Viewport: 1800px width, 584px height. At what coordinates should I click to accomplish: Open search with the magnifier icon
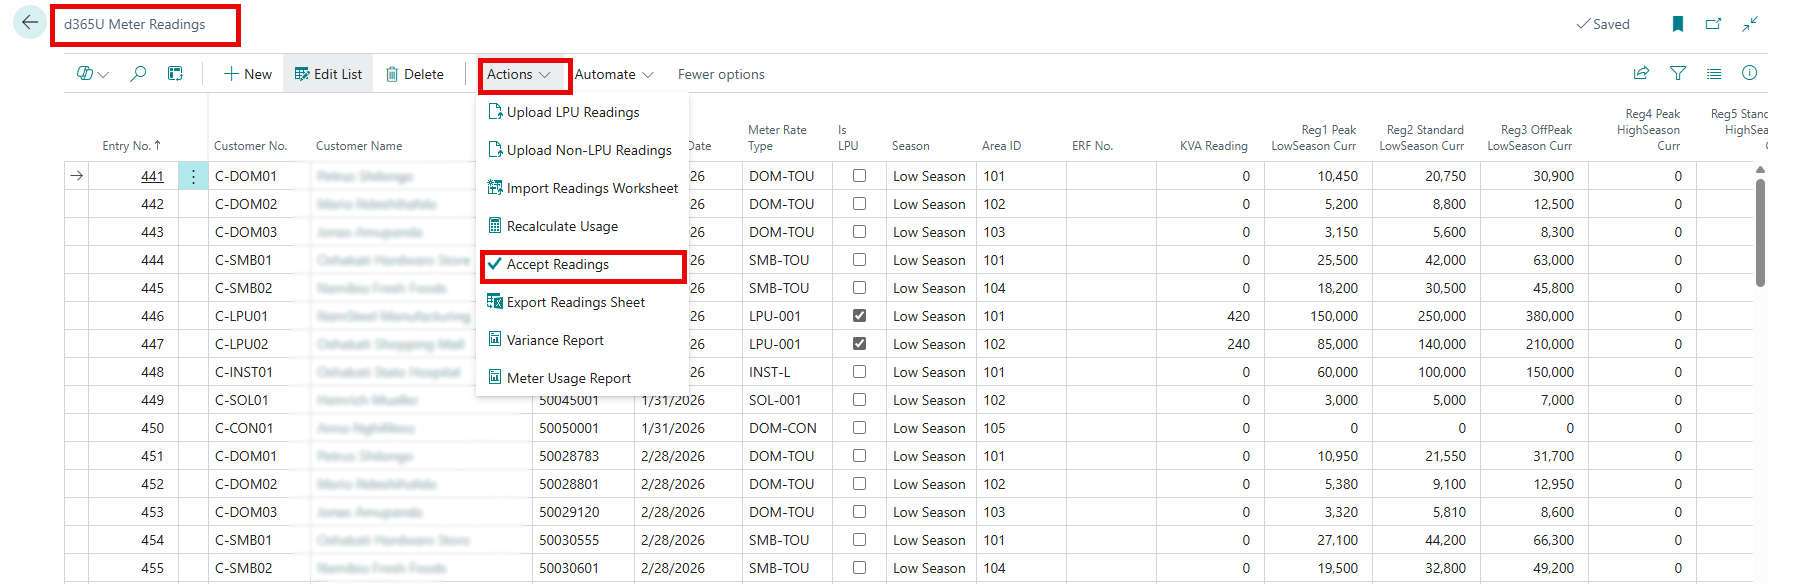click(138, 74)
